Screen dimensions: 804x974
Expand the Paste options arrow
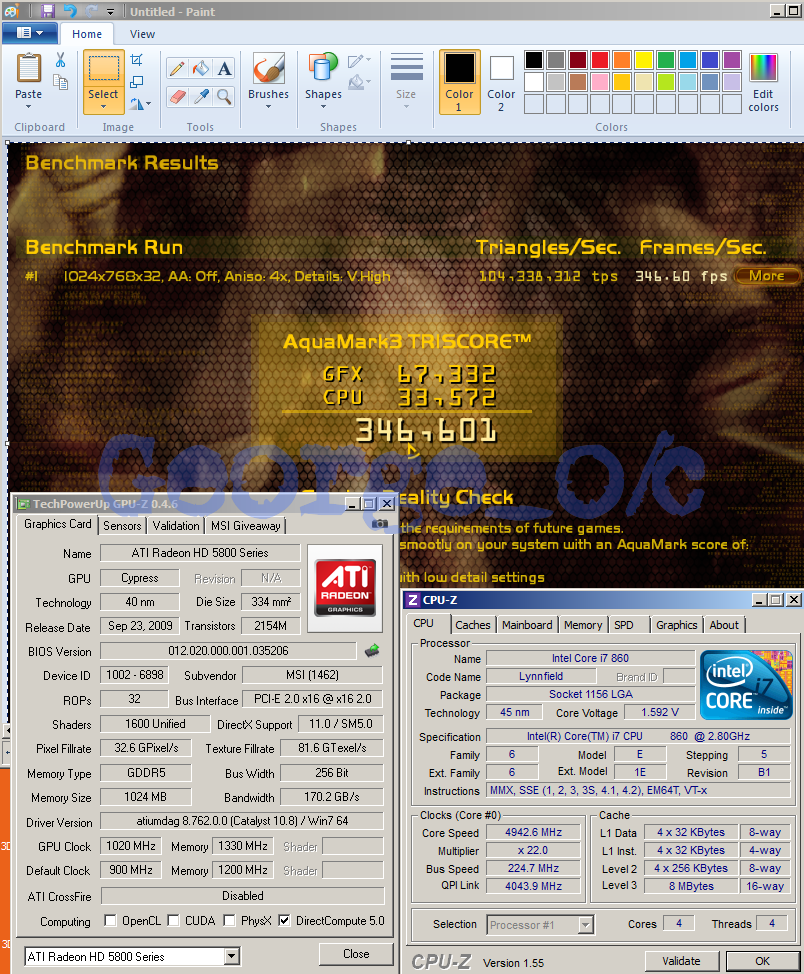pos(29,107)
